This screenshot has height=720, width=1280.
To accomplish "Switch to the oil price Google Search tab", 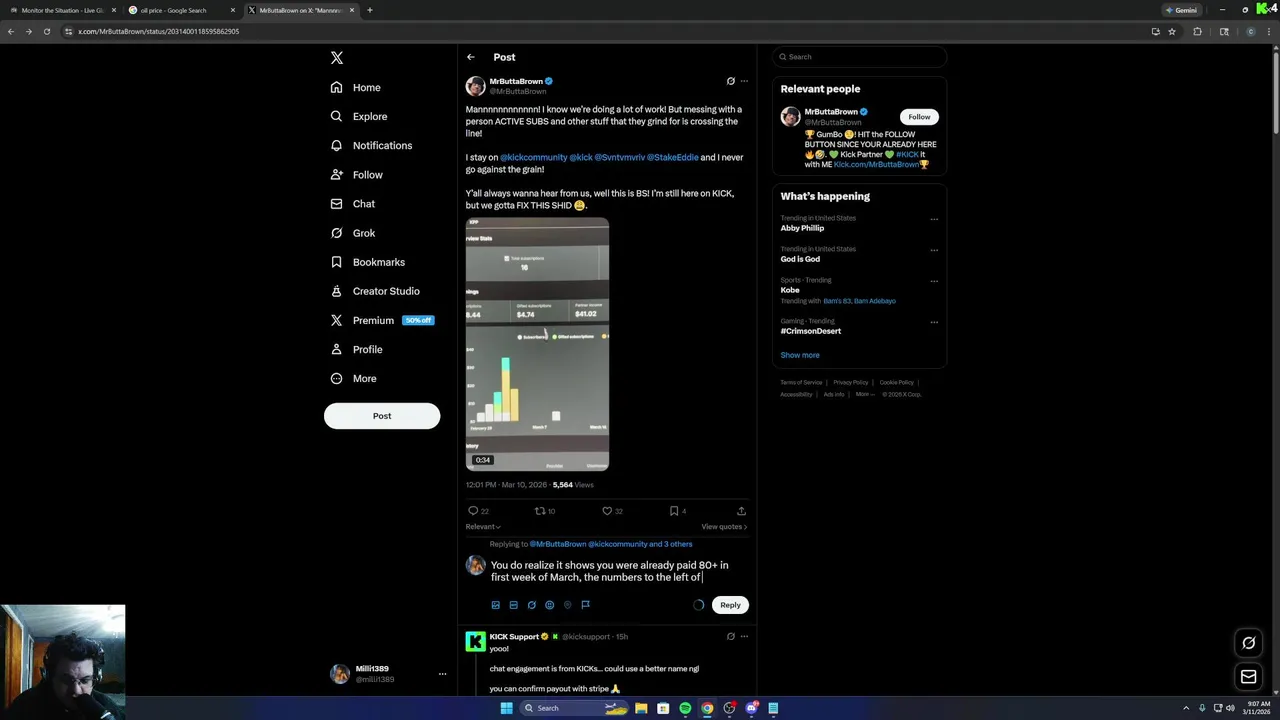I will pos(180,10).
